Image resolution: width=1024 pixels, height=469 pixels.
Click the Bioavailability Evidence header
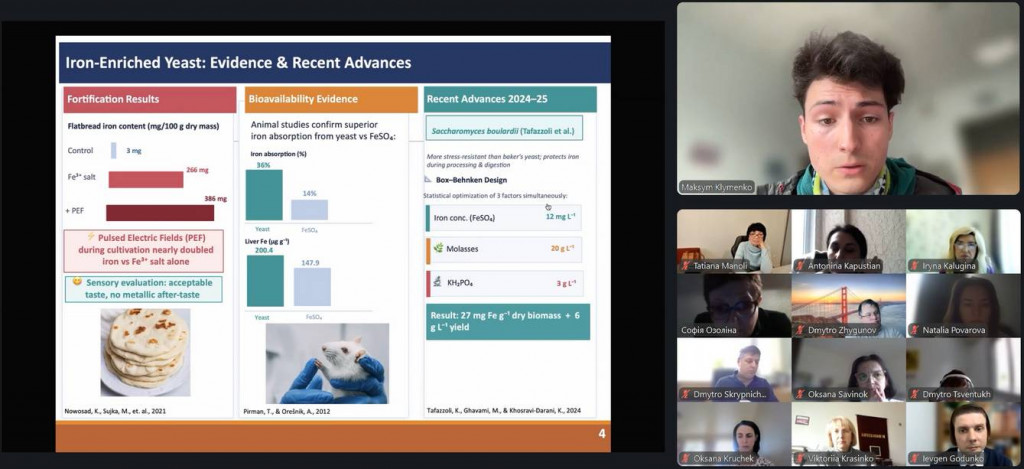(330, 99)
